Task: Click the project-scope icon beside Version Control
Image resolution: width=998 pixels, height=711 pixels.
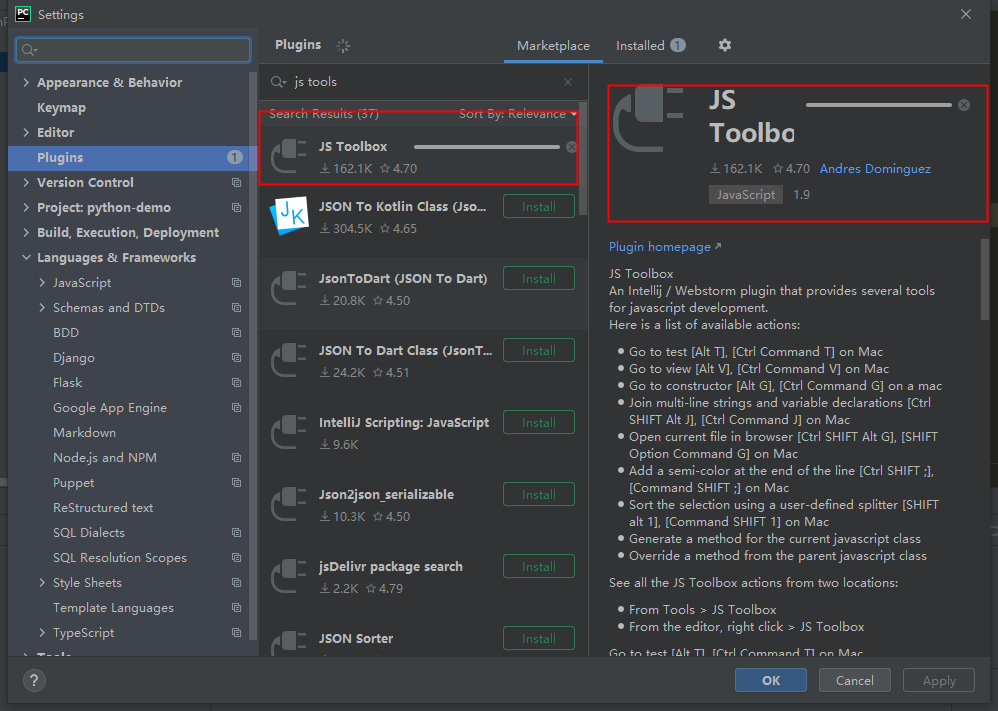Action: click(x=236, y=183)
